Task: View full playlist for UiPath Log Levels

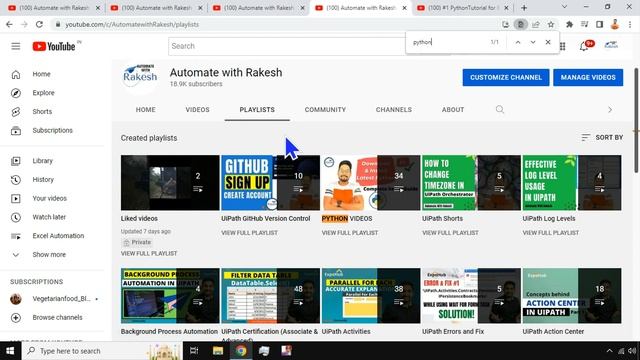Action: click(x=551, y=233)
